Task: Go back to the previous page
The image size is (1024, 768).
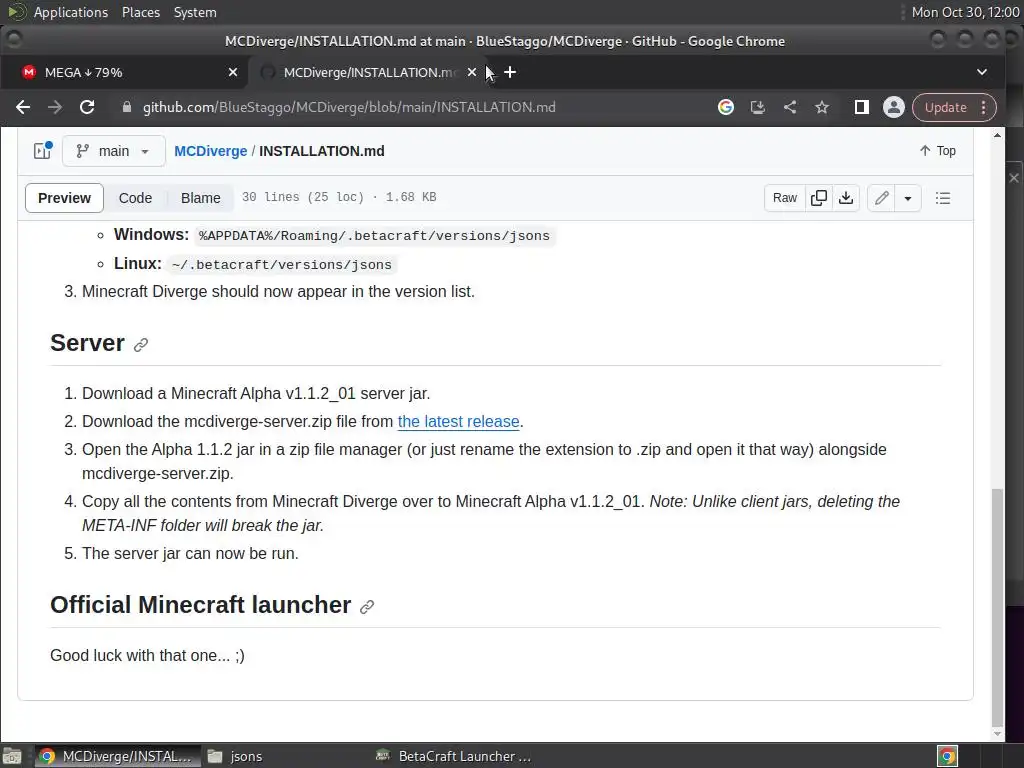Action: click(x=23, y=107)
